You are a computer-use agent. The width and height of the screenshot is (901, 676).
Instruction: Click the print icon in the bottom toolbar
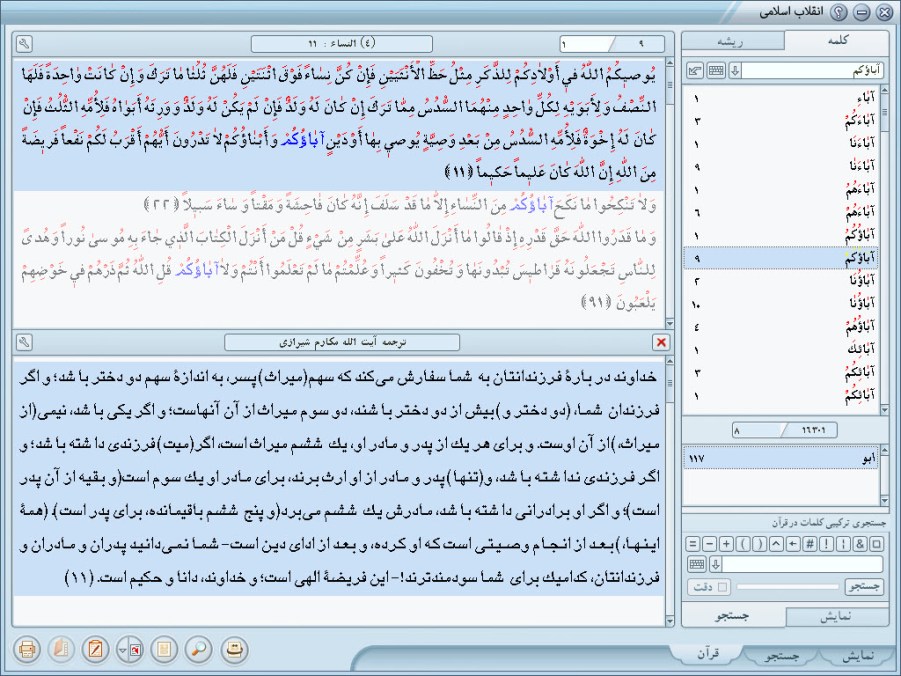tap(27, 650)
